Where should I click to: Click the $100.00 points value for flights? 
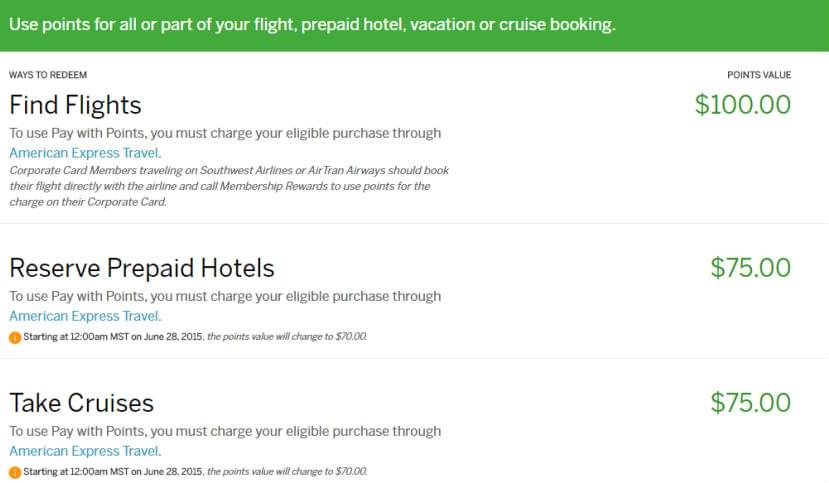(x=743, y=105)
